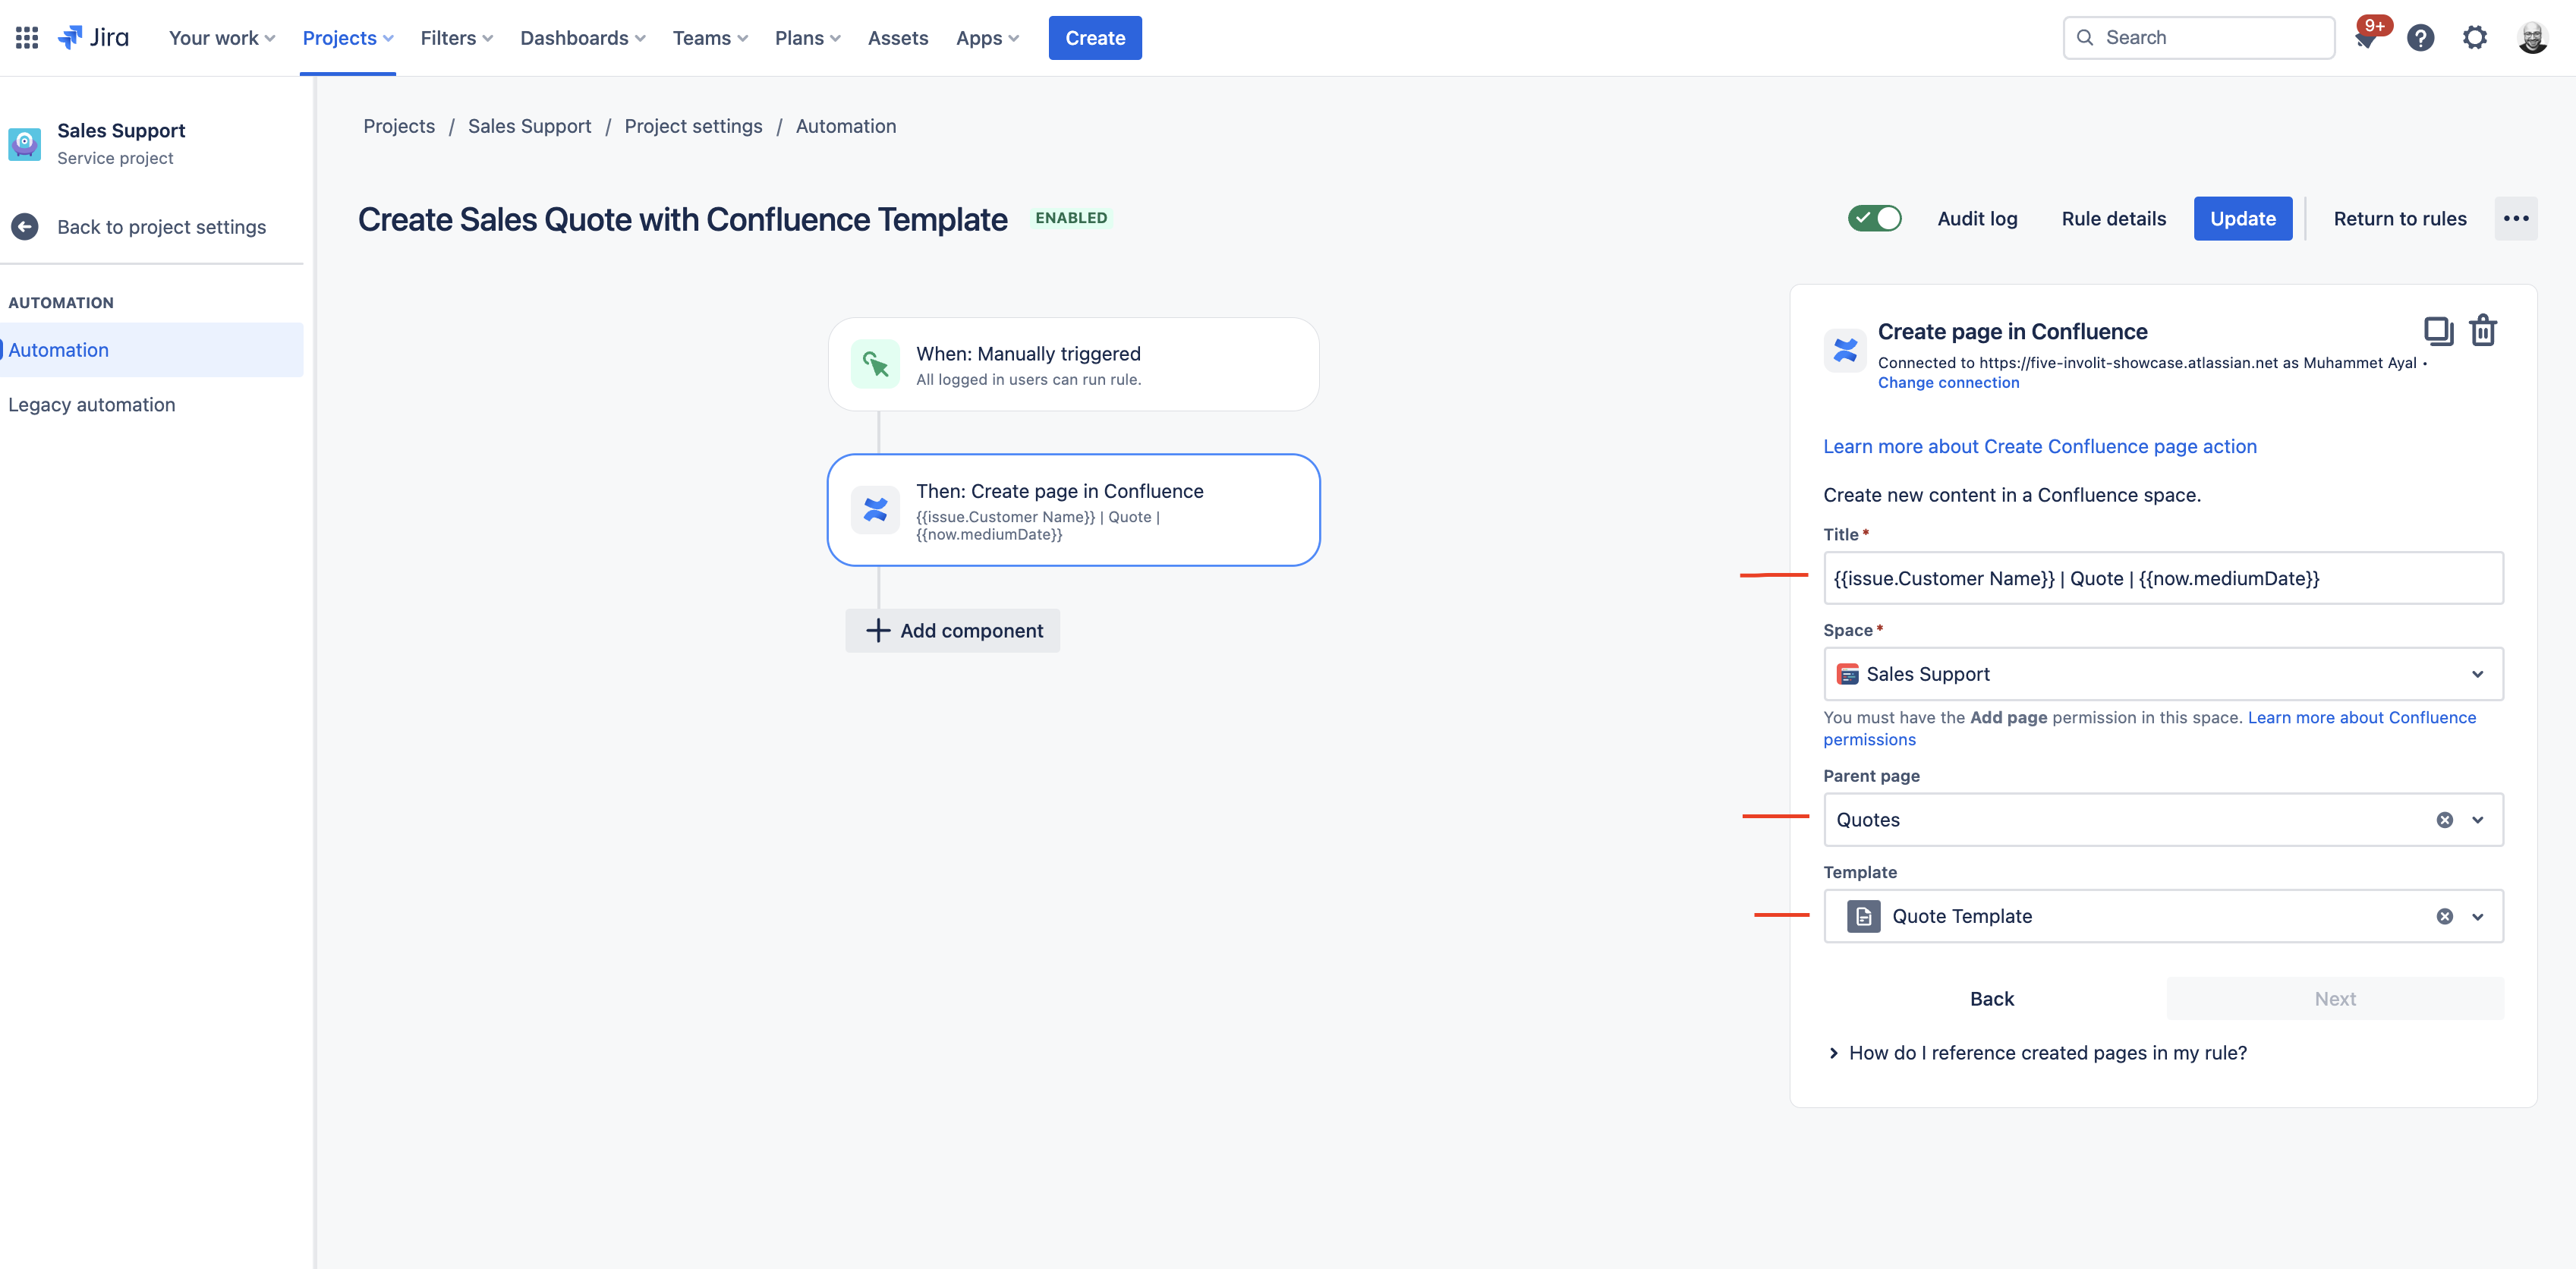Open the Audit log

pos(1977,218)
